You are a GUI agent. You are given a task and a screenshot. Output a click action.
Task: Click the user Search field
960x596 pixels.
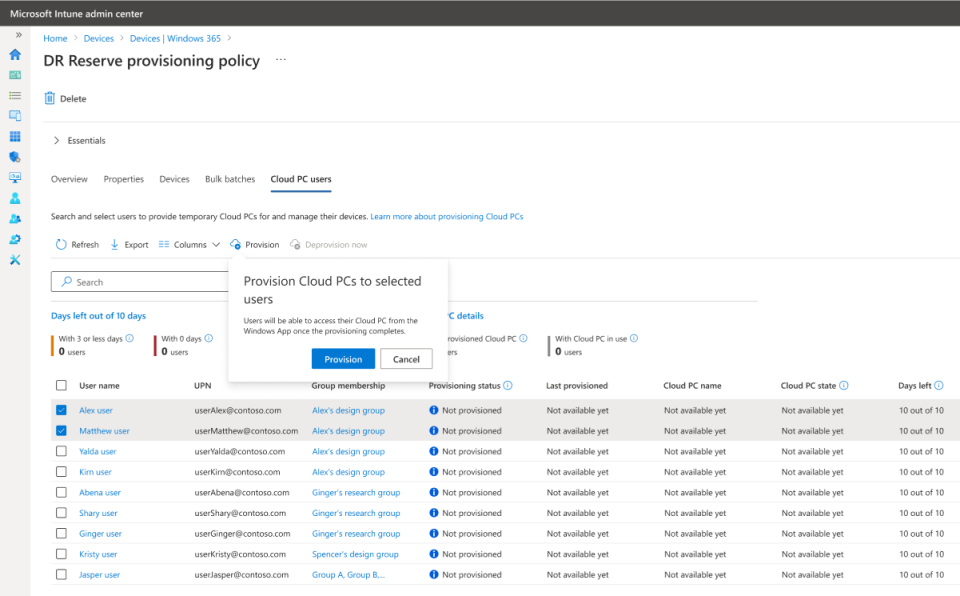[x=140, y=282]
